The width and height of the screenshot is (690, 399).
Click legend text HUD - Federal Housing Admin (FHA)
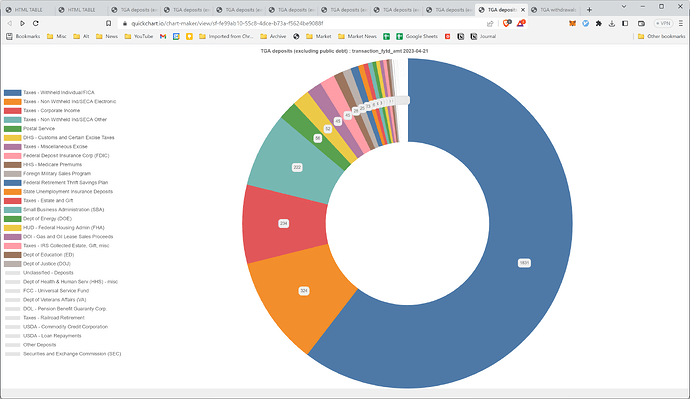[x=64, y=228]
